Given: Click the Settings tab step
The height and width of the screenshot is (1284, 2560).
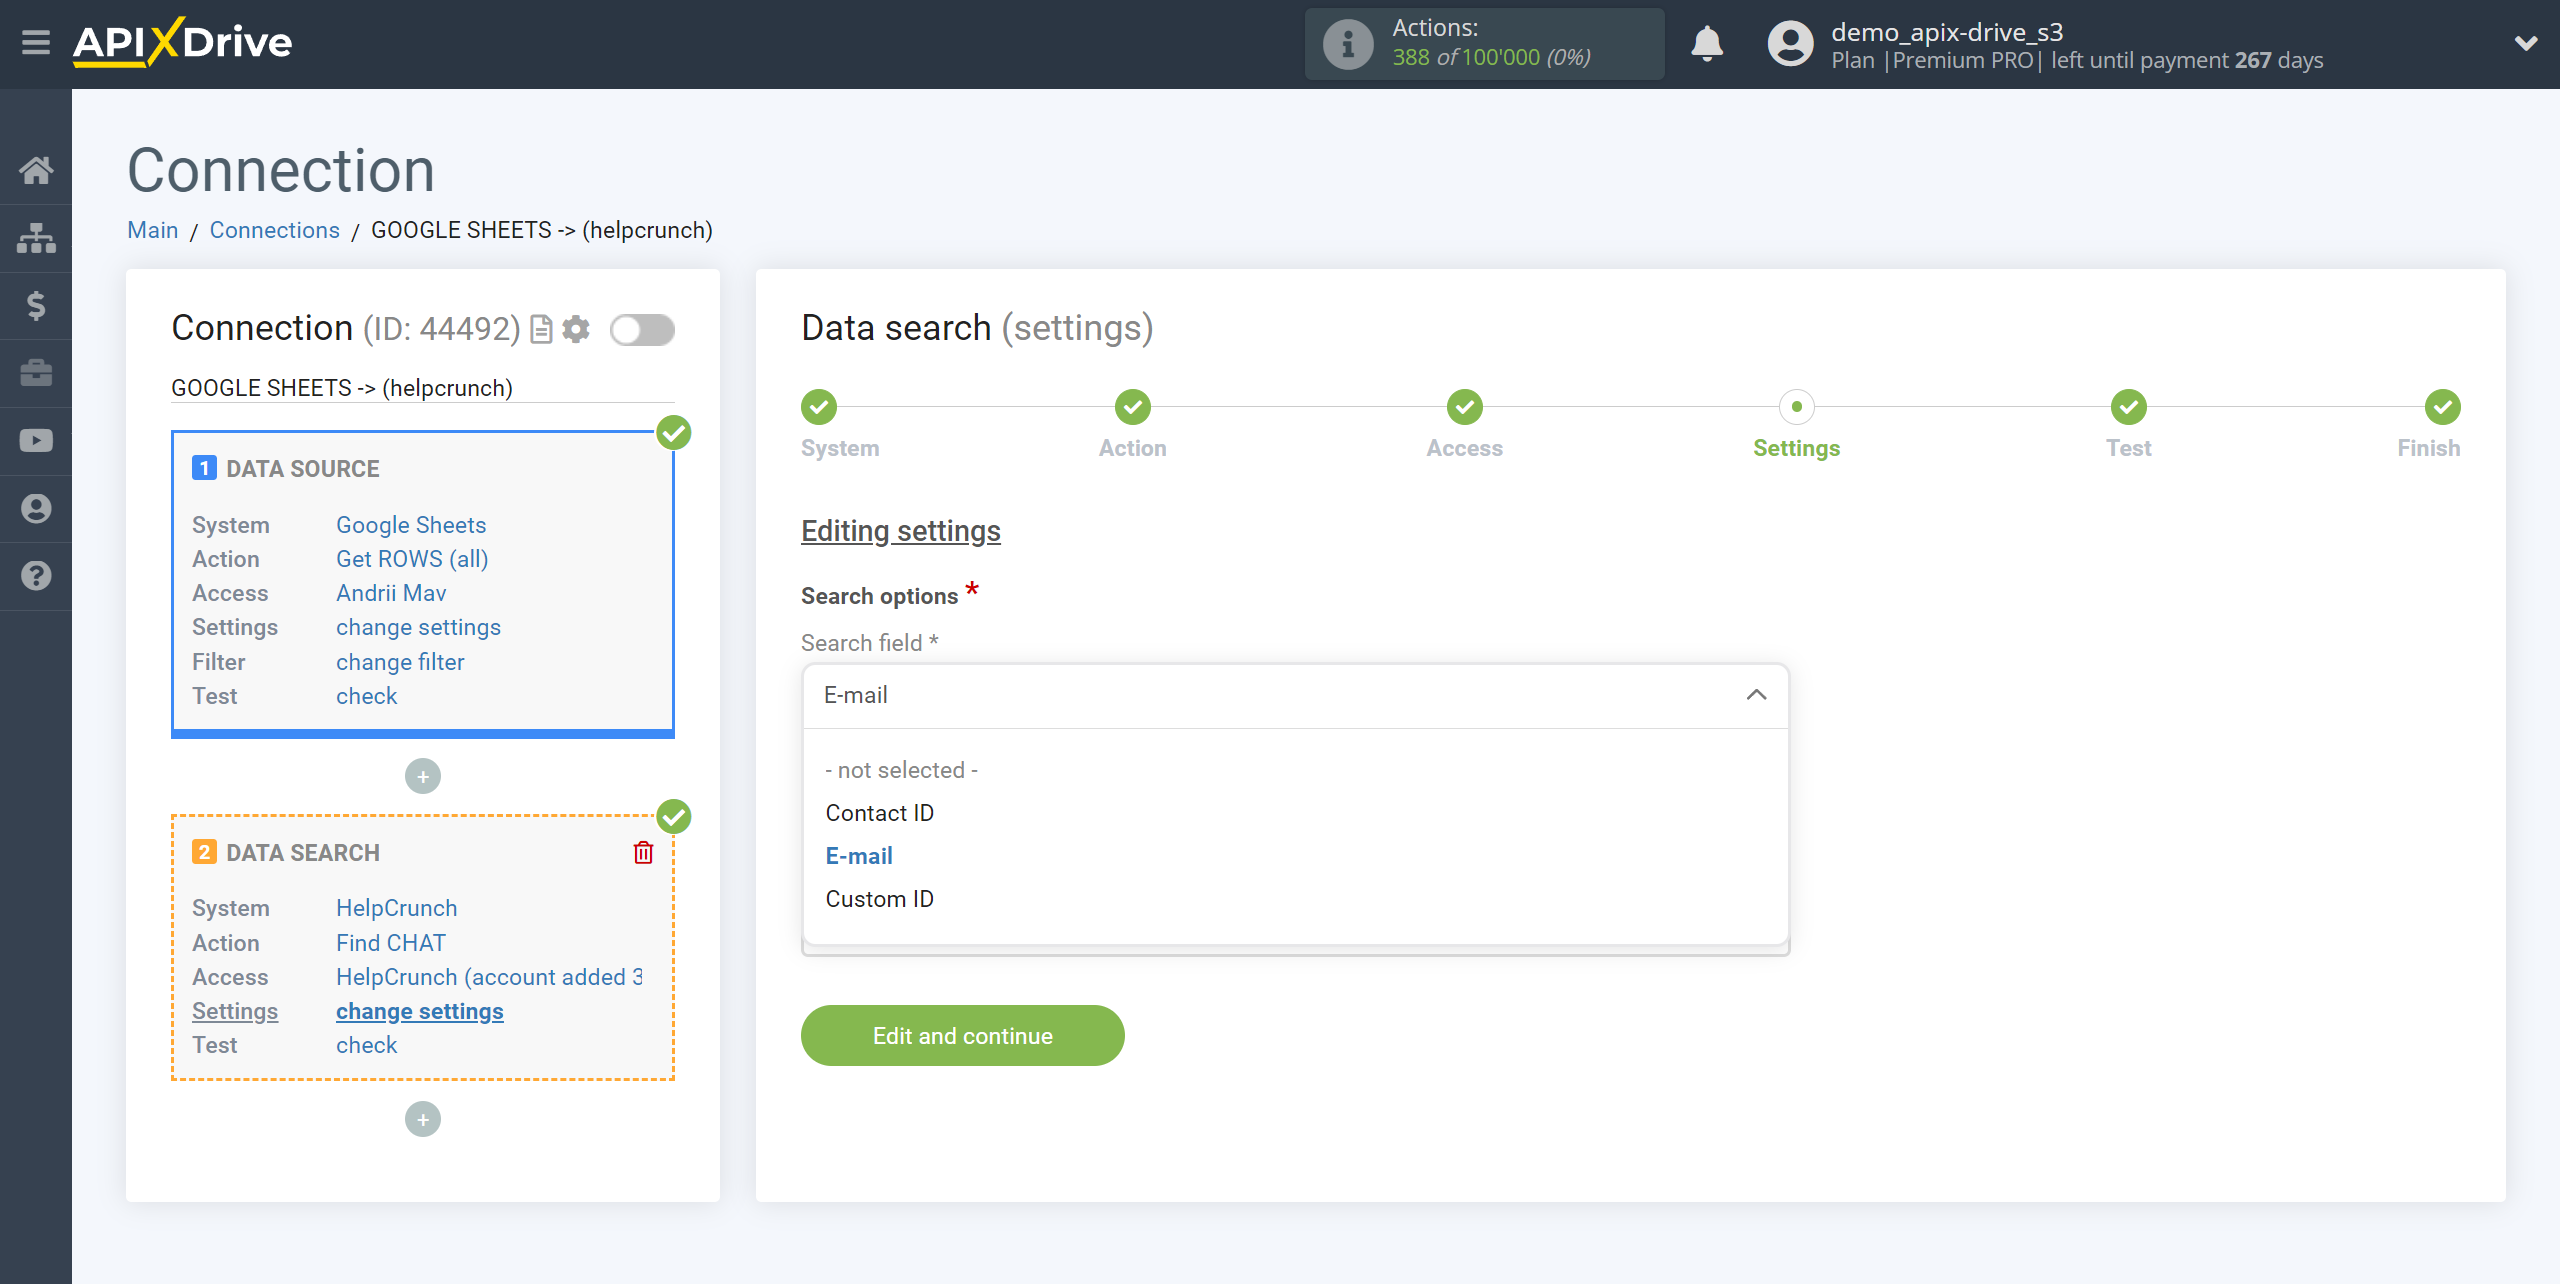Looking at the screenshot, I should click(x=1796, y=423).
